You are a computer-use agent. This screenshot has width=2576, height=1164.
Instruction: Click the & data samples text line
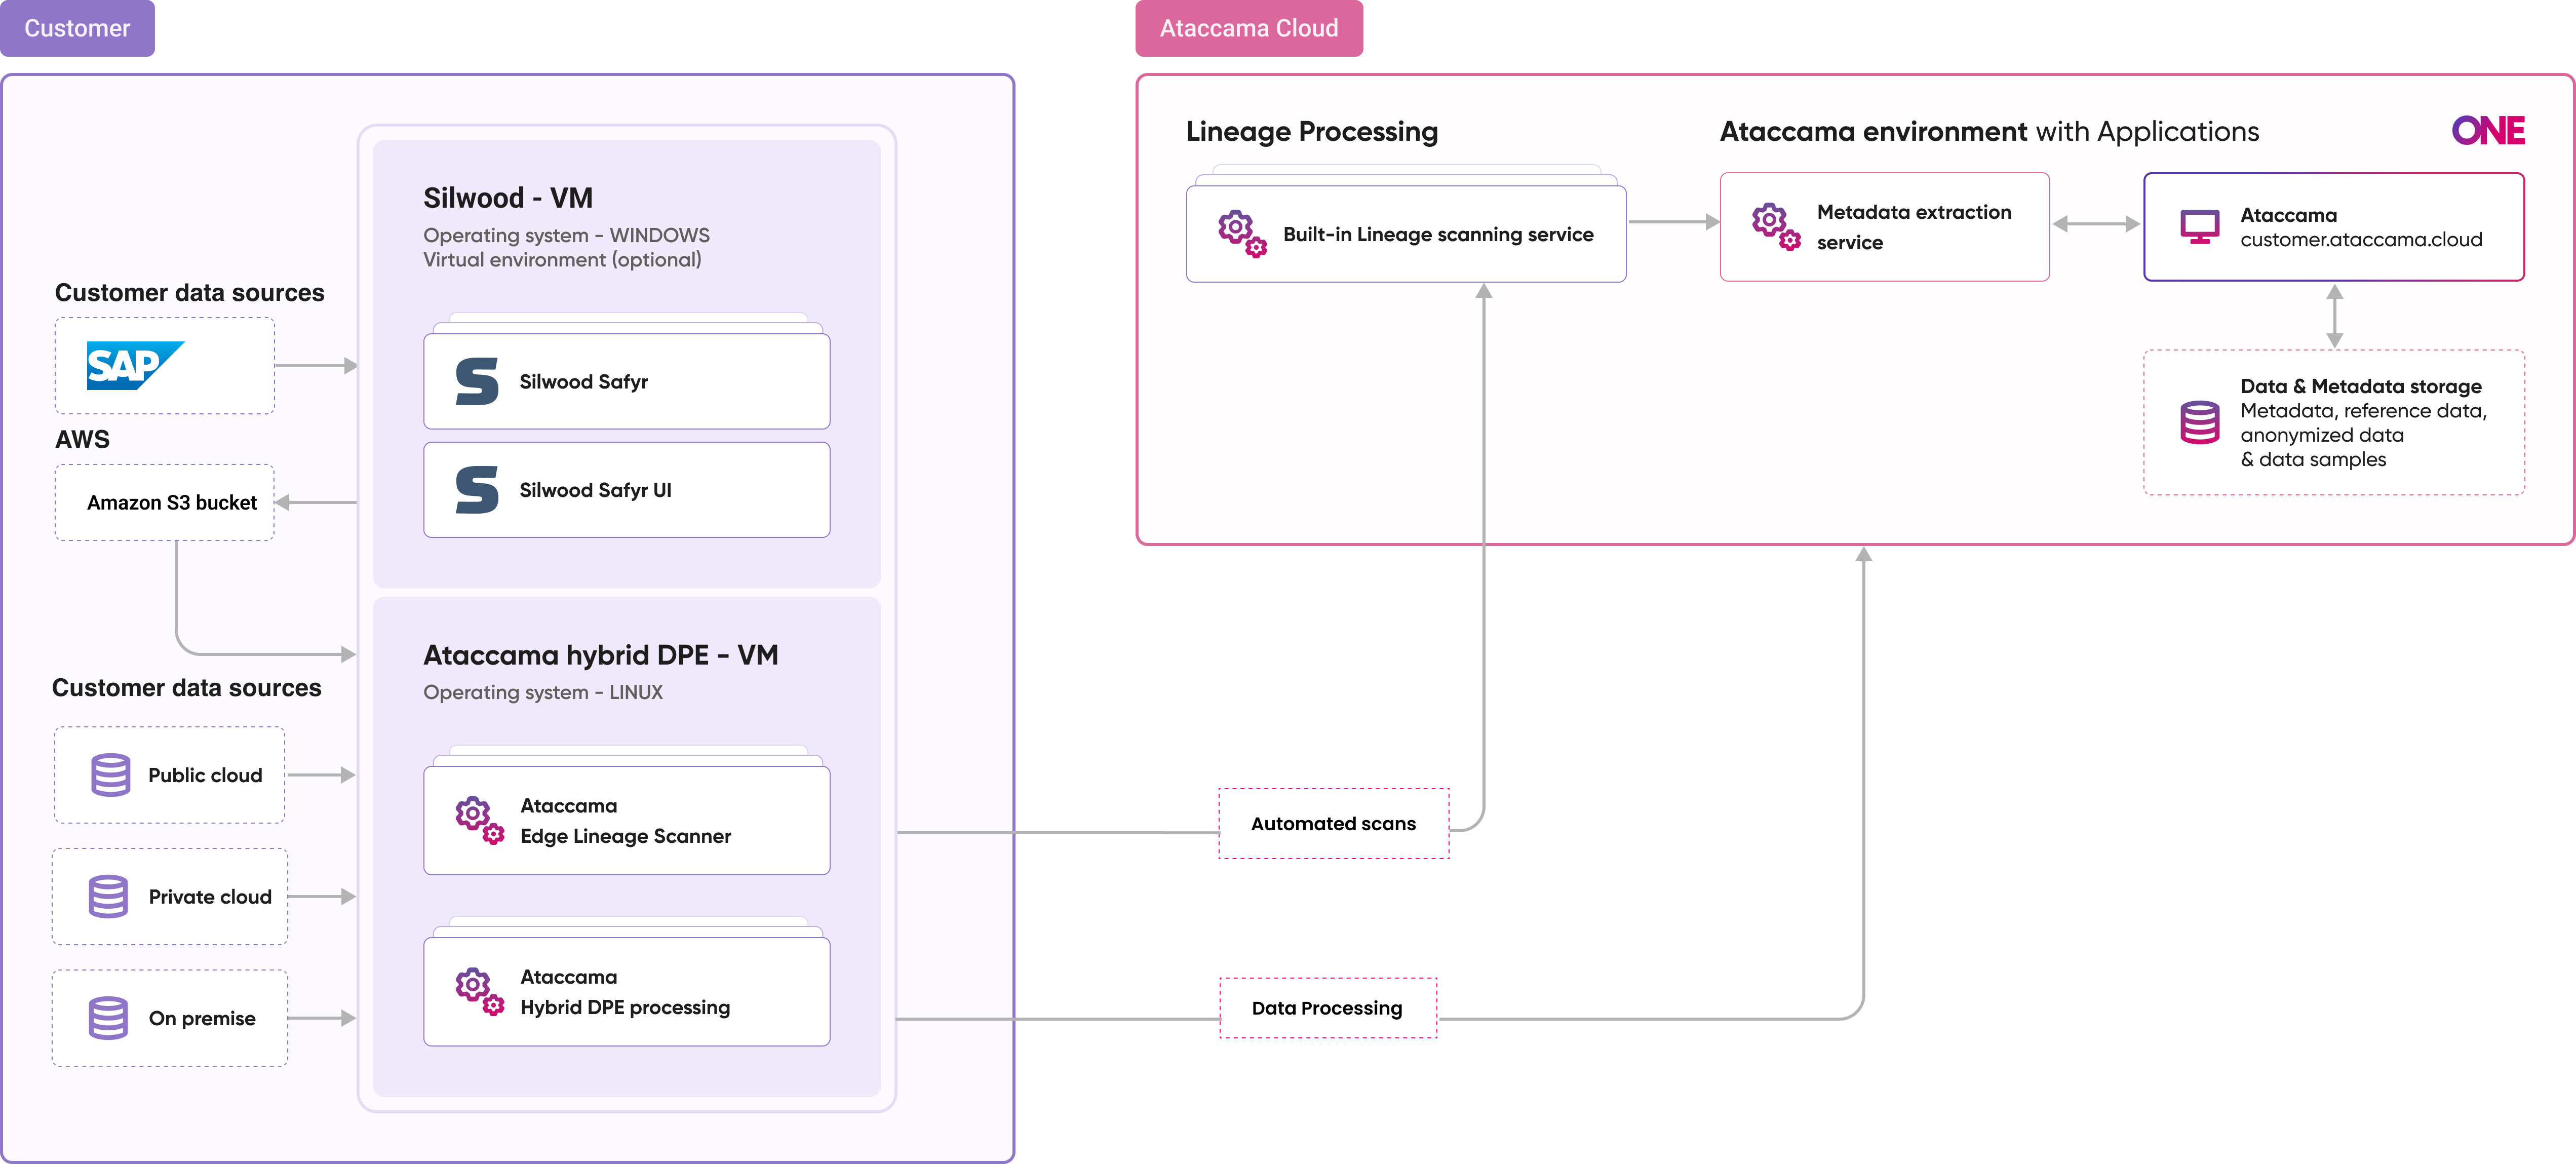2313,460
